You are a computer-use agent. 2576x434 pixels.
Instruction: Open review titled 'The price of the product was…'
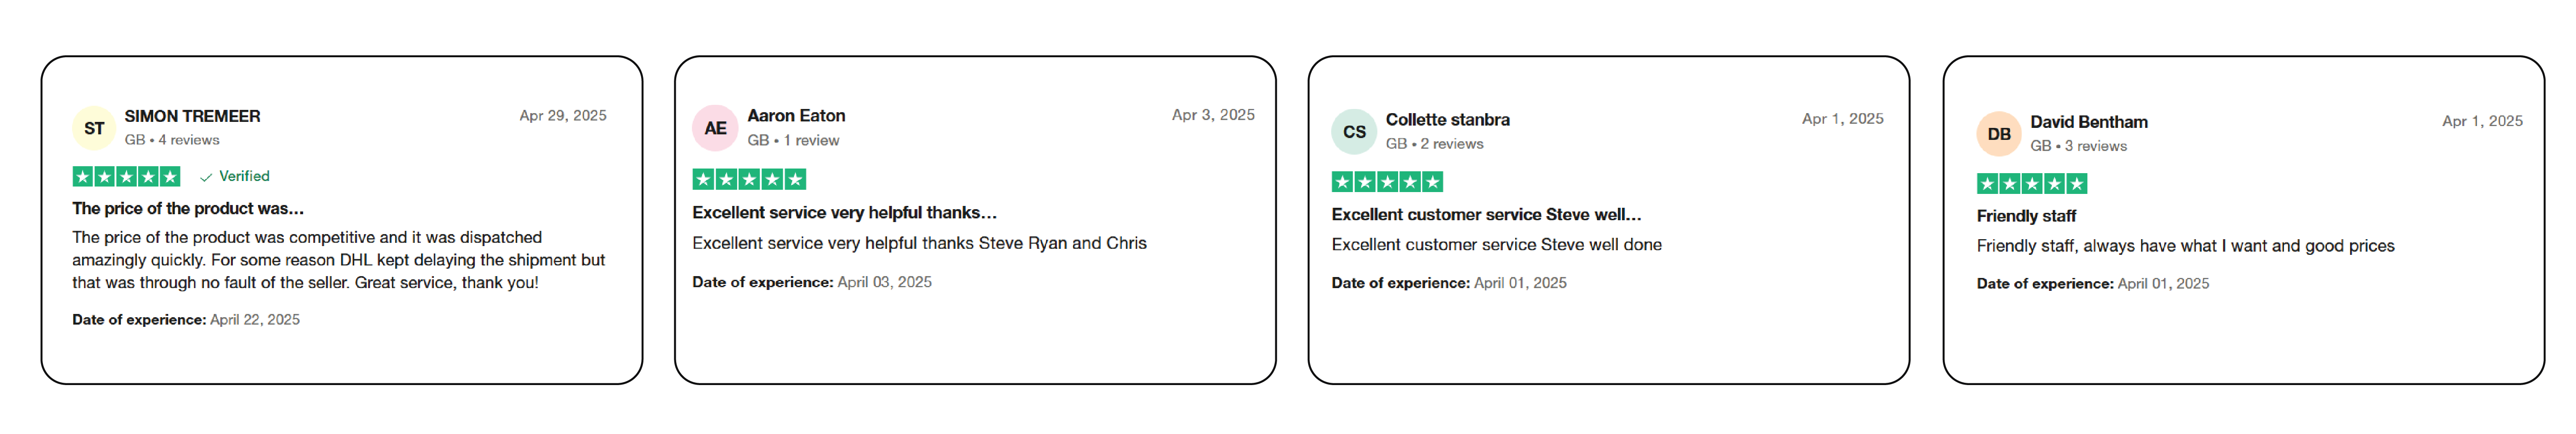[188, 209]
